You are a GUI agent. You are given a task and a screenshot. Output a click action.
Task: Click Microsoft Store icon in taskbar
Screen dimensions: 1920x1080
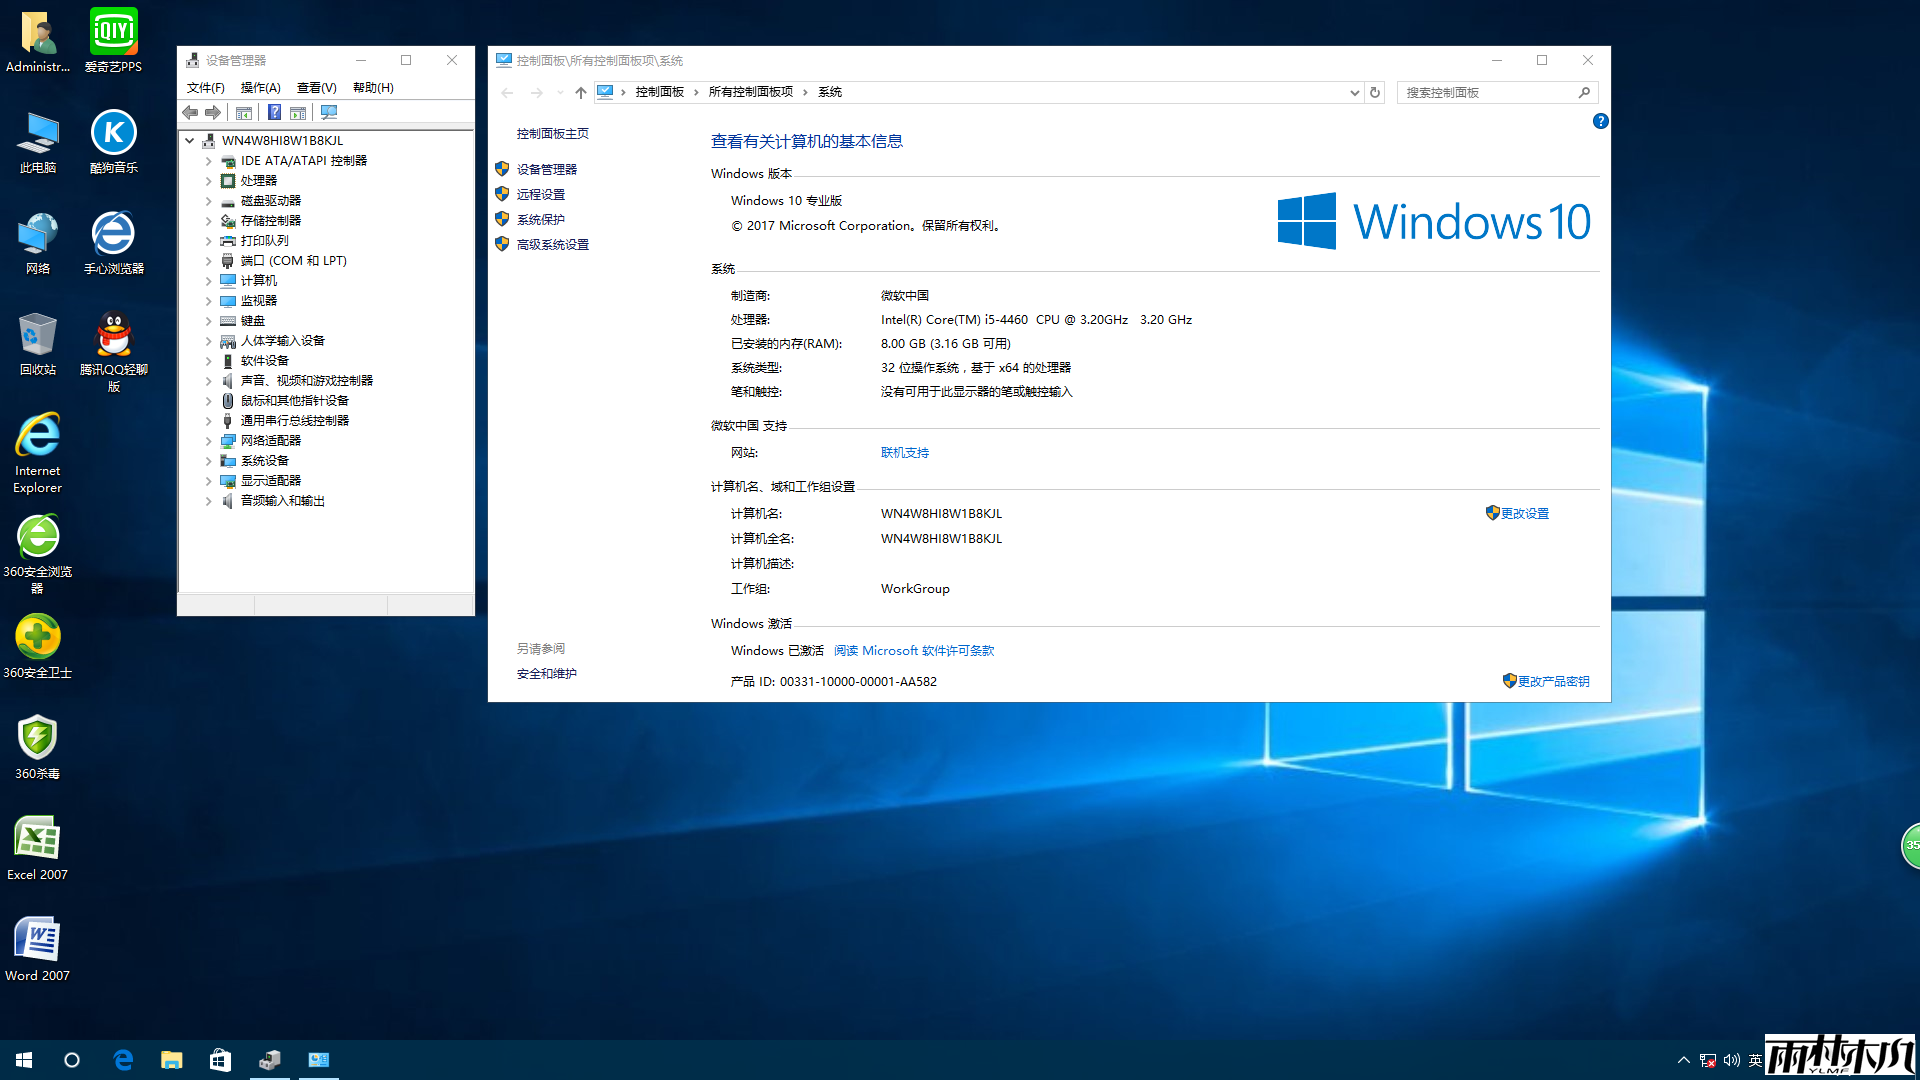coord(220,1060)
